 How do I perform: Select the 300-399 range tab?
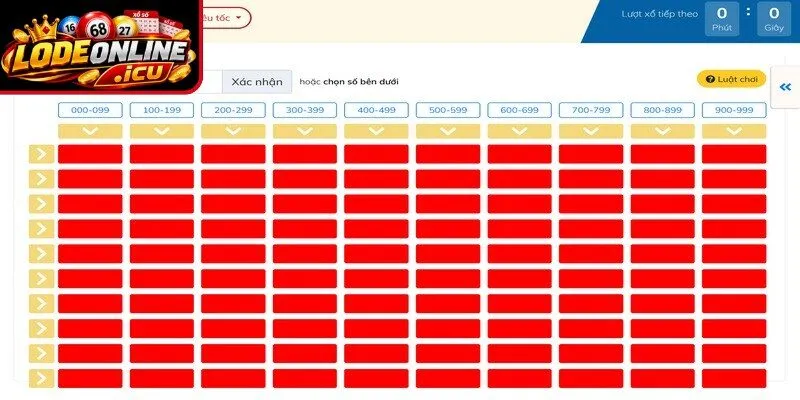pos(305,110)
